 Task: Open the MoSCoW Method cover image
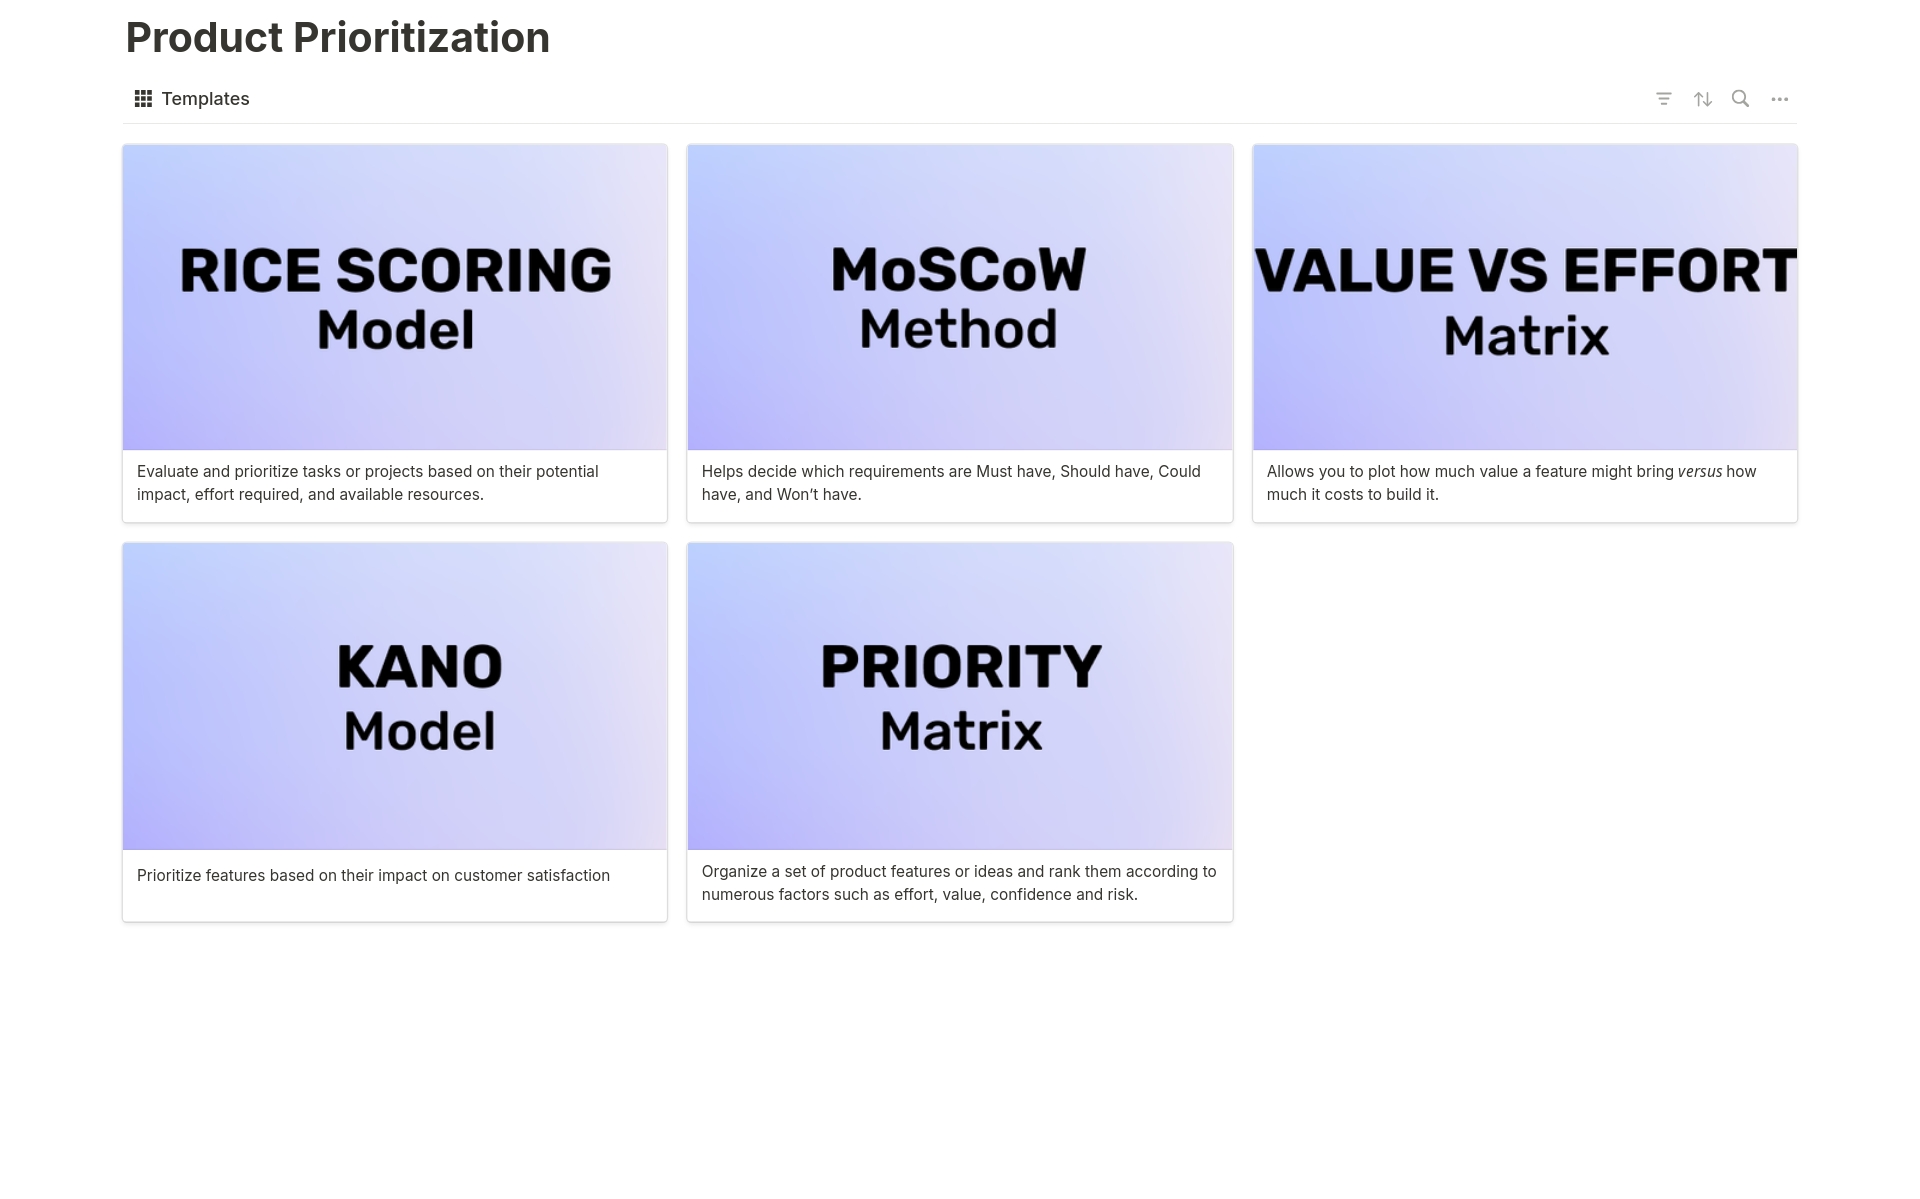(959, 297)
